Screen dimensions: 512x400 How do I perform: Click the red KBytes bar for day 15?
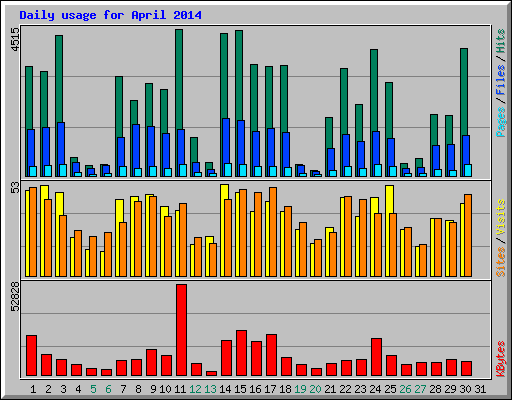pyautogui.click(x=241, y=353)
